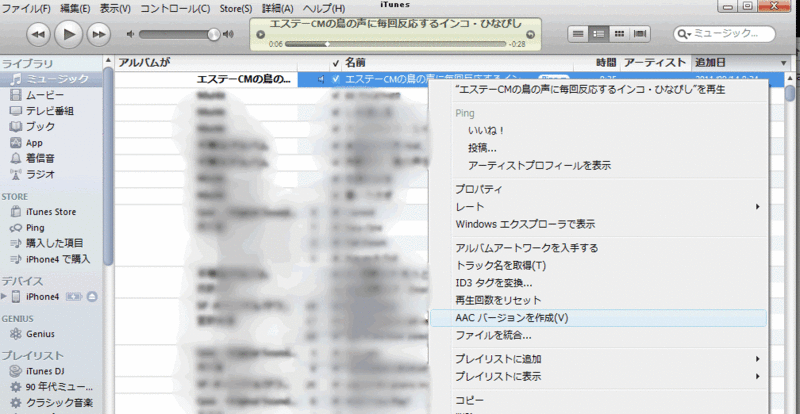Choose プロパティ in the context menu
Screen dimensions: 800x414
click(x=479, y=189)
